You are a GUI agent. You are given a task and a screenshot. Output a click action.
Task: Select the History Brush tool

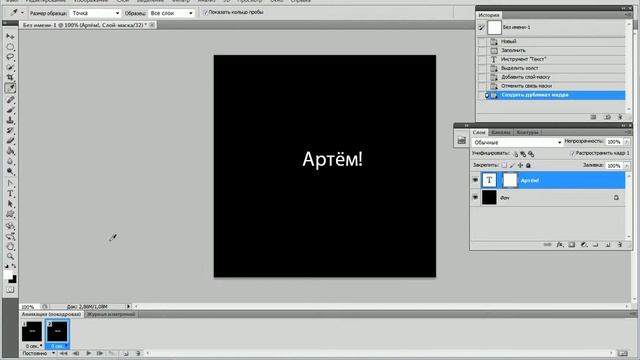[10, 130]
